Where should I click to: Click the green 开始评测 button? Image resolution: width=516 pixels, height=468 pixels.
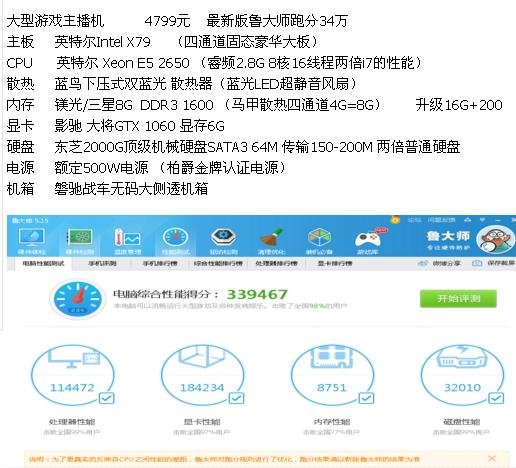(x=458, y=299)
